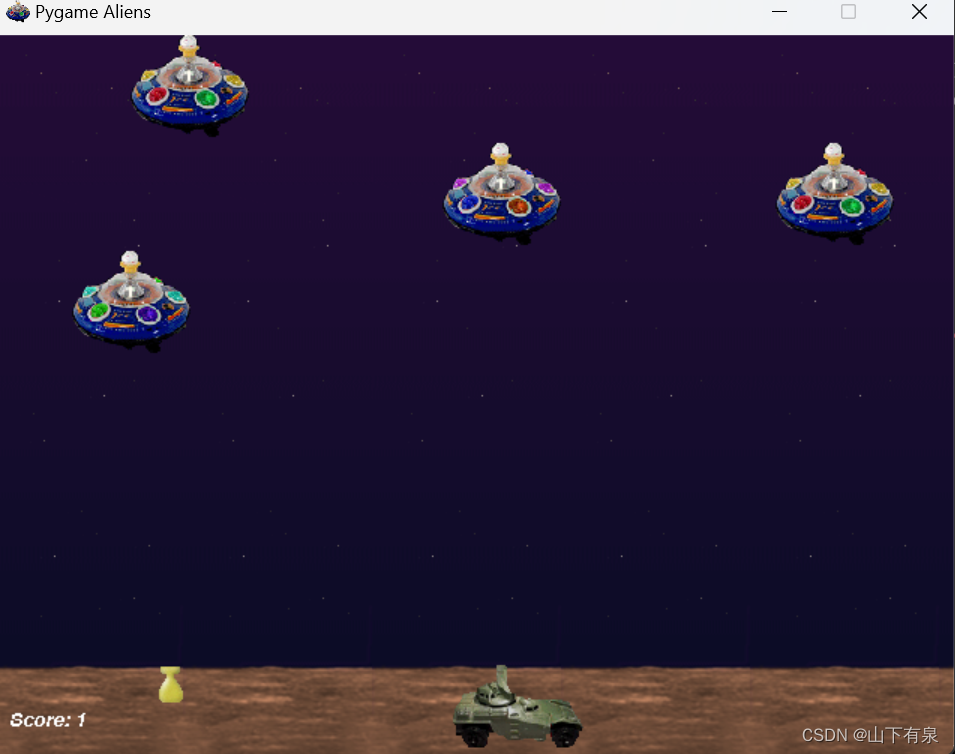Click the Score: 1 indicator
Image resolution: width=955 pixels, height=754 pixels.
(47, 719)
